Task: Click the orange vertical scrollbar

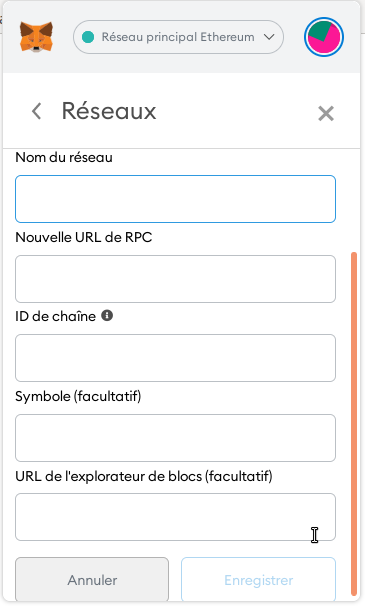Action: (354, 424)
